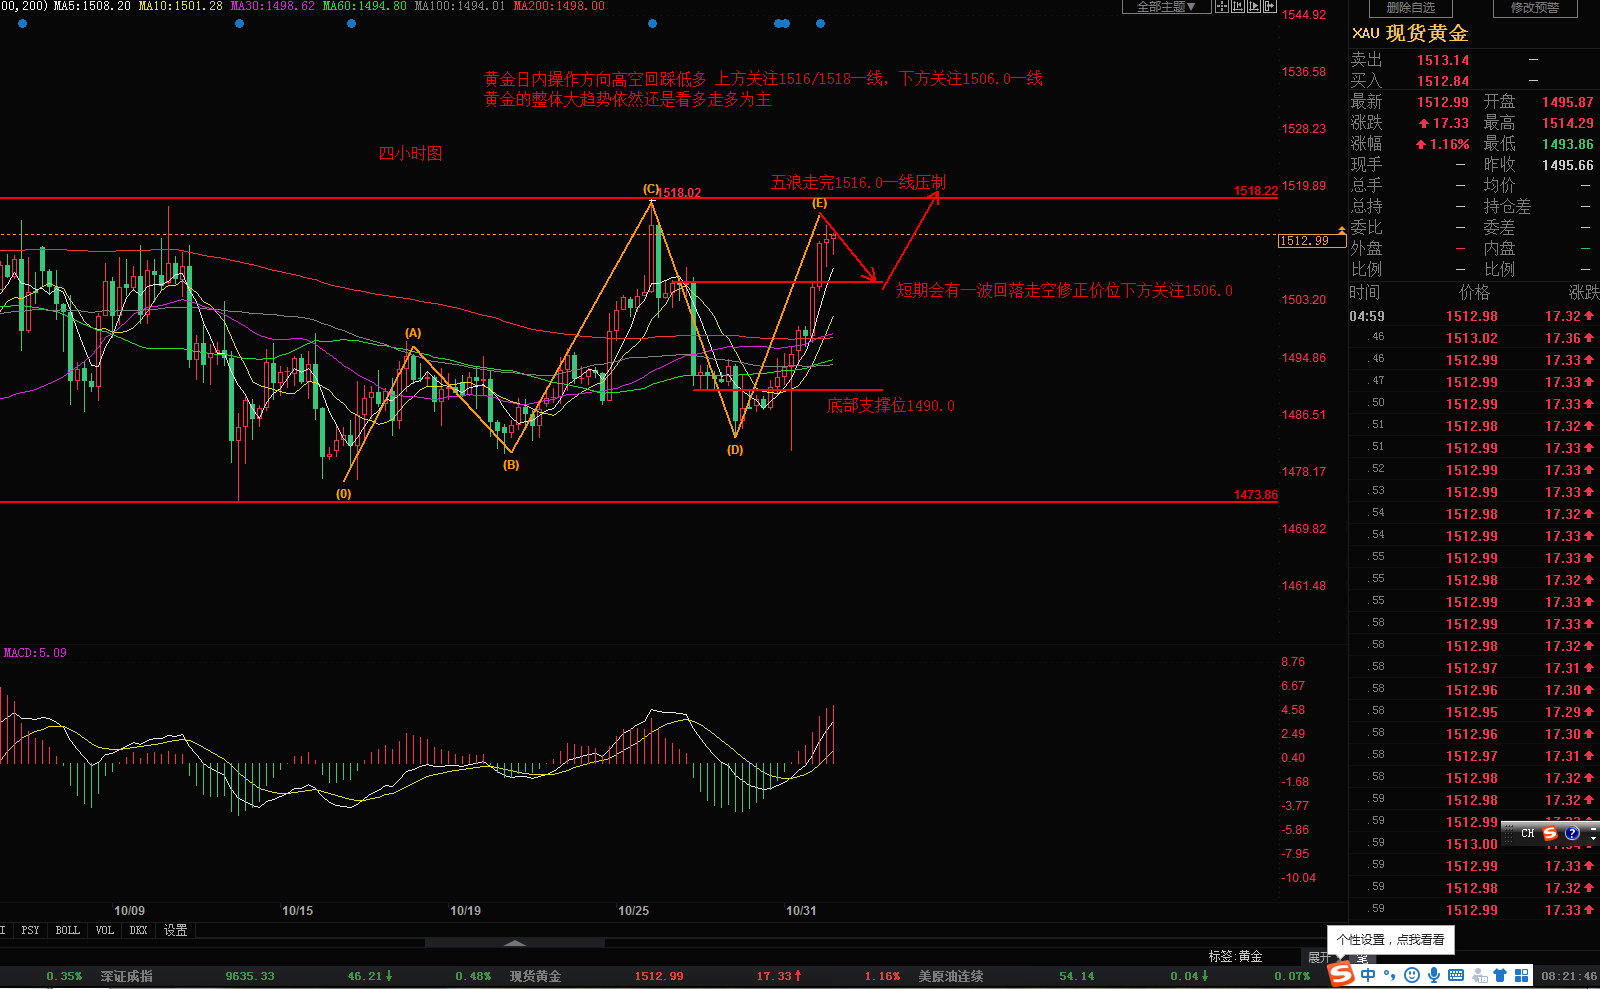This screenshot has height=989, width=1600.
Task: Switch to the VOL indicator tab
Action: pyautogui.click(x=105, y=930)
